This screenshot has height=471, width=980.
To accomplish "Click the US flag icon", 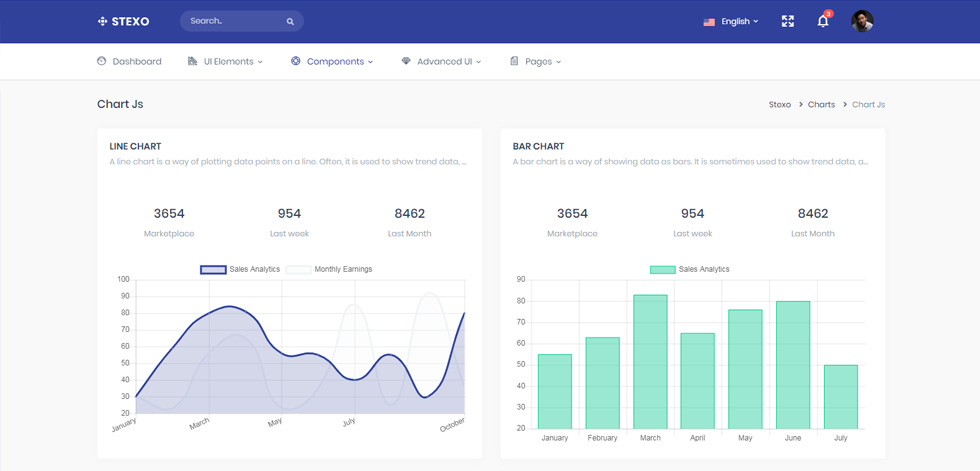I will pos(709,22).
